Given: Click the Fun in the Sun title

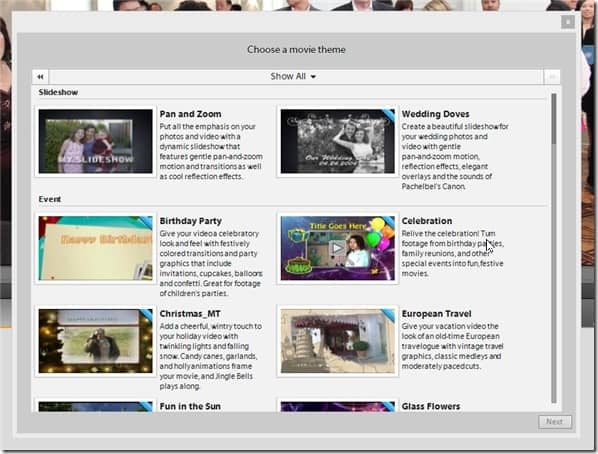Looking at the screenshot, I should (190, 406).
